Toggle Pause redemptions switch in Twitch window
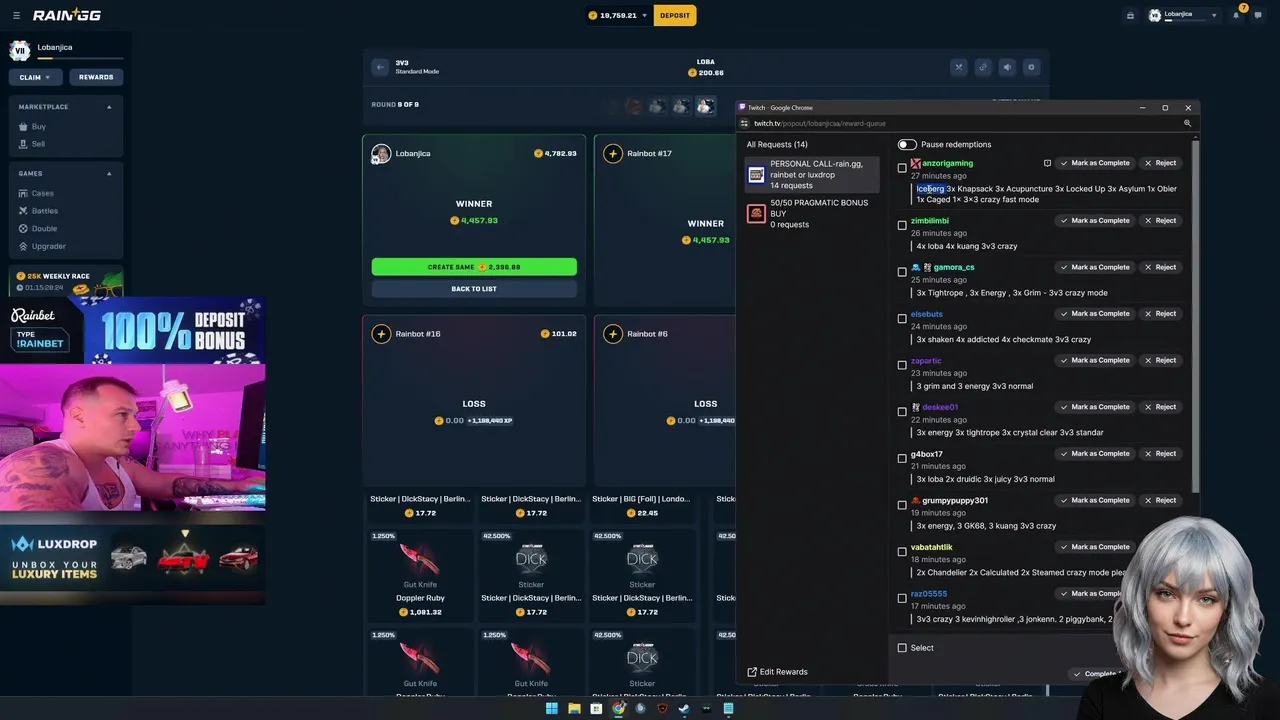1280x720 pixels. (907, 144)
